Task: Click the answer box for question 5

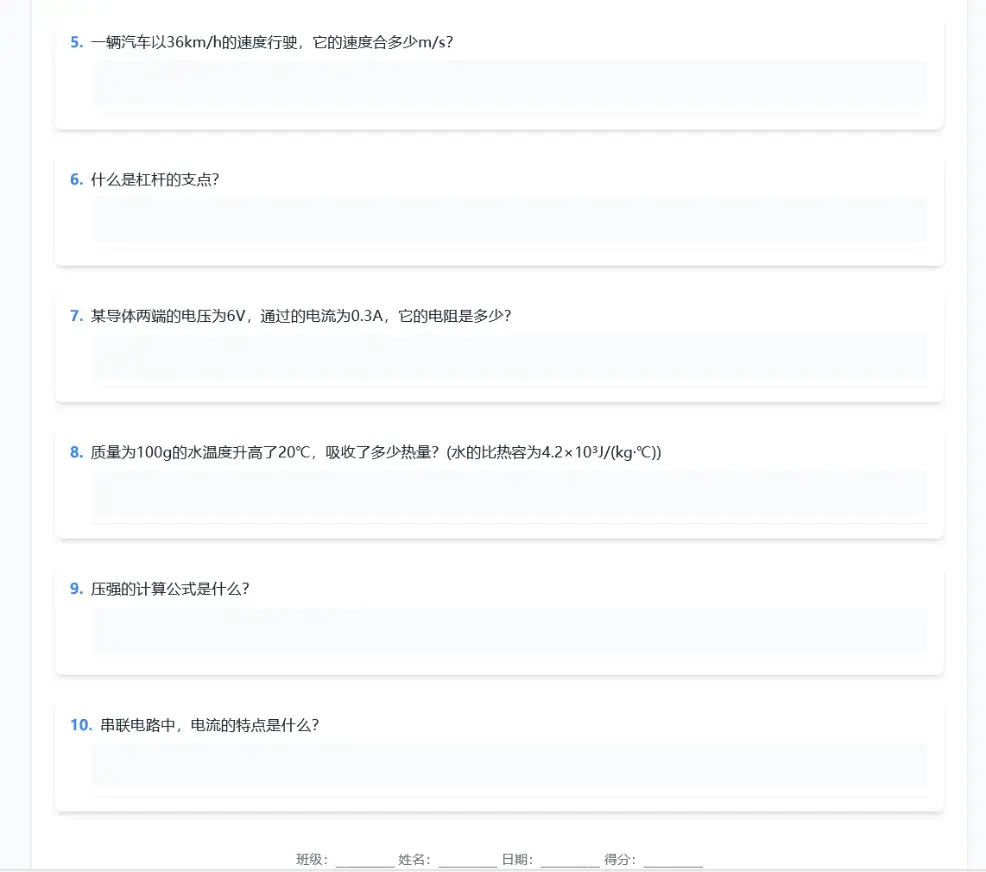Action: [509, 84]
